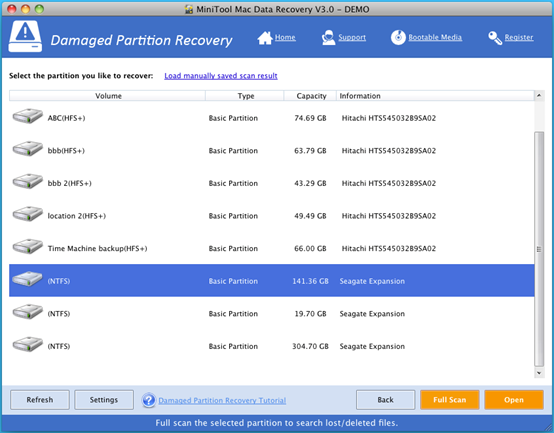Click the drive icon for ABC(HFS+)
Viewport: 554px width, 433px height.
[x=28, y=116]
